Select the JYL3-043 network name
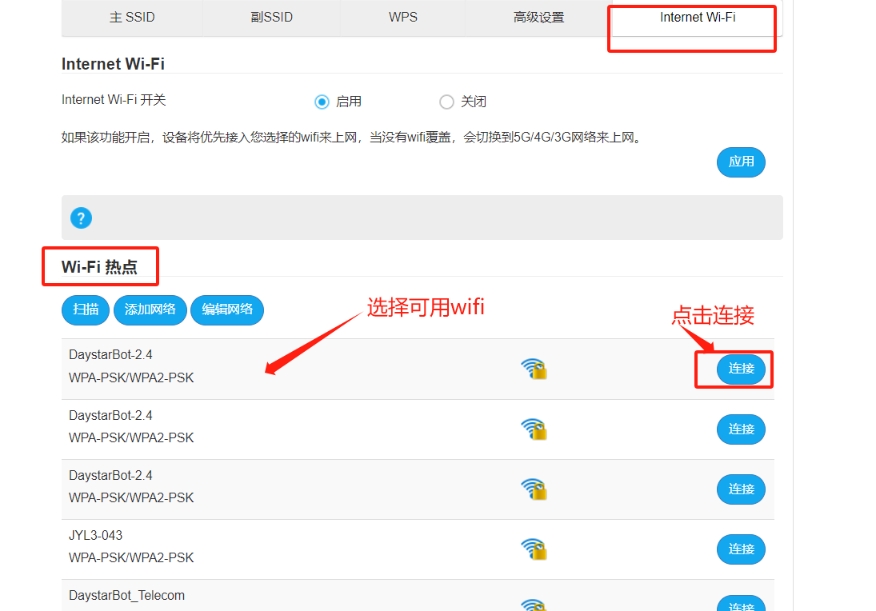The width and height of the screenshot is (876, 611). (x=96, y=536)
